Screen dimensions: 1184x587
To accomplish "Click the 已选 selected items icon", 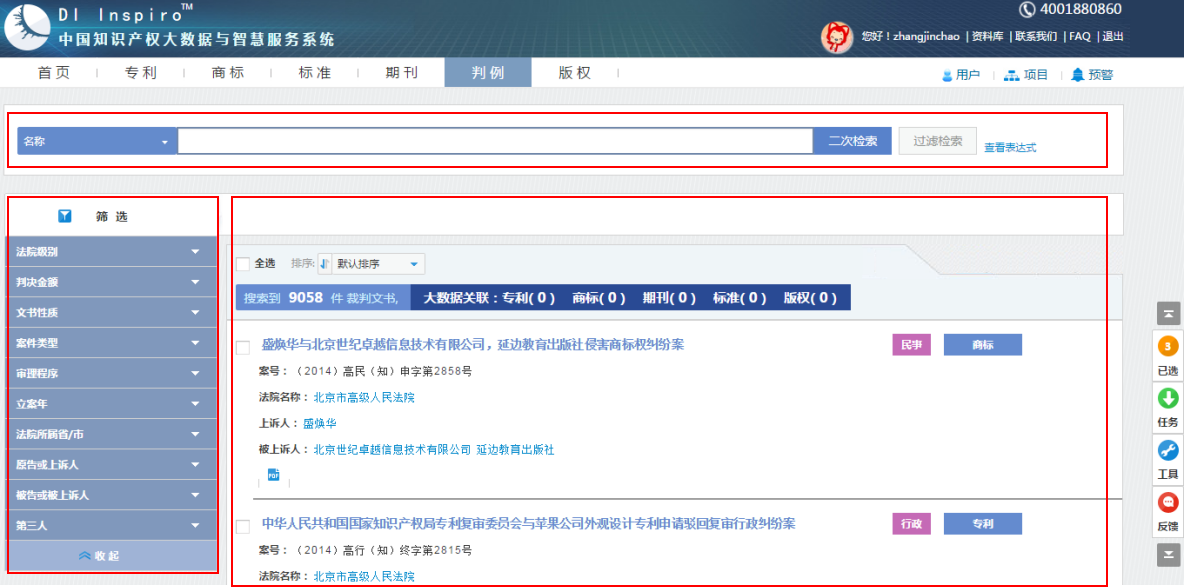I will (1167, 347).
